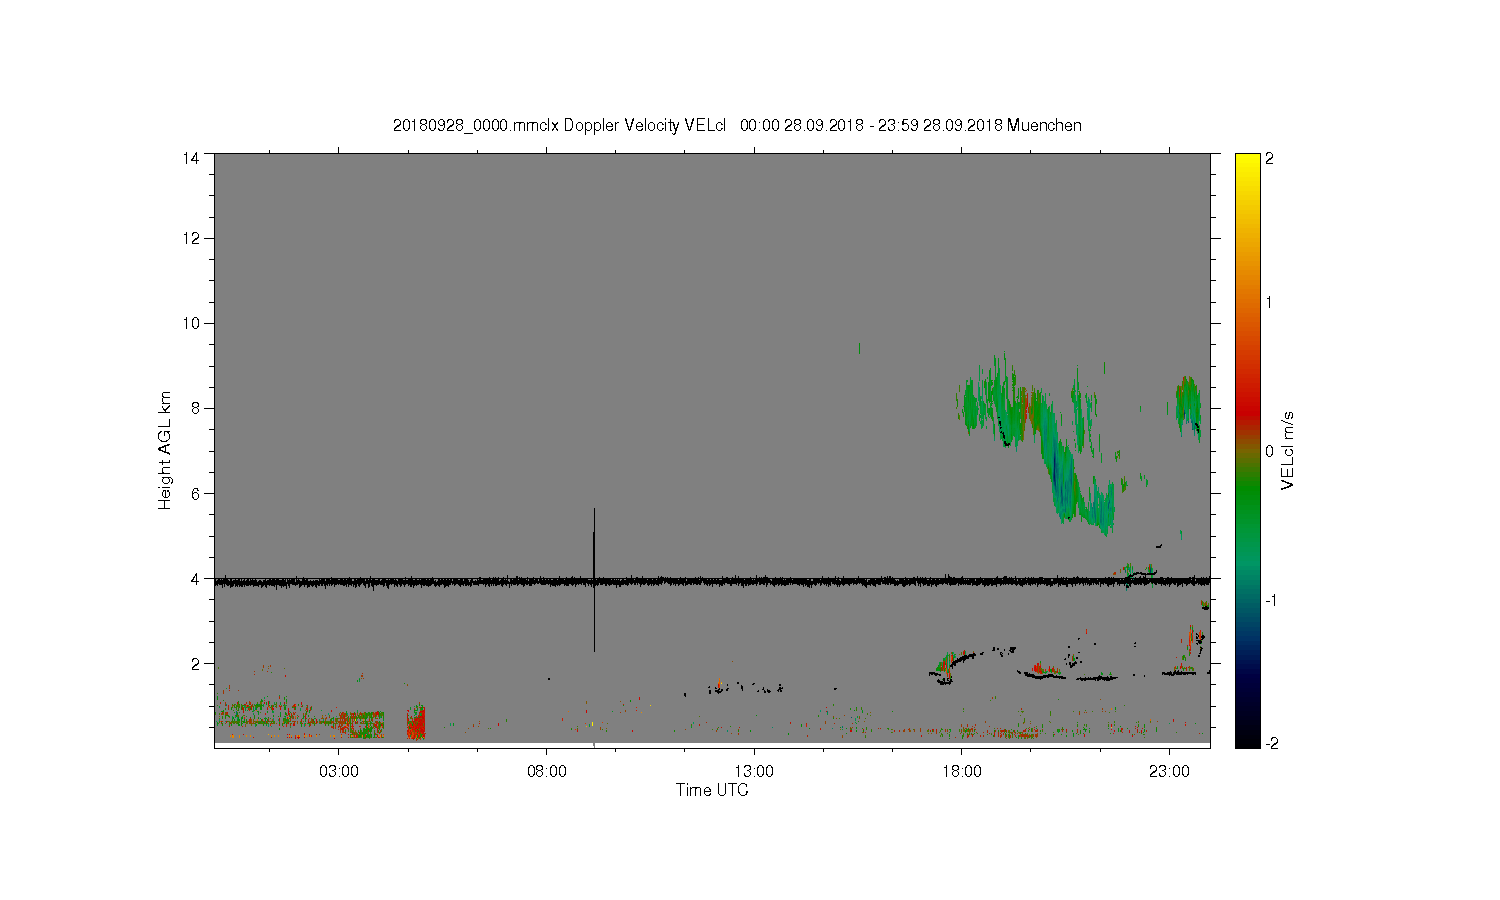The width and height of the screenshot is (1500, 900).
Task: Click the black bottom of the colorbar
Action: pos(1247,735)
